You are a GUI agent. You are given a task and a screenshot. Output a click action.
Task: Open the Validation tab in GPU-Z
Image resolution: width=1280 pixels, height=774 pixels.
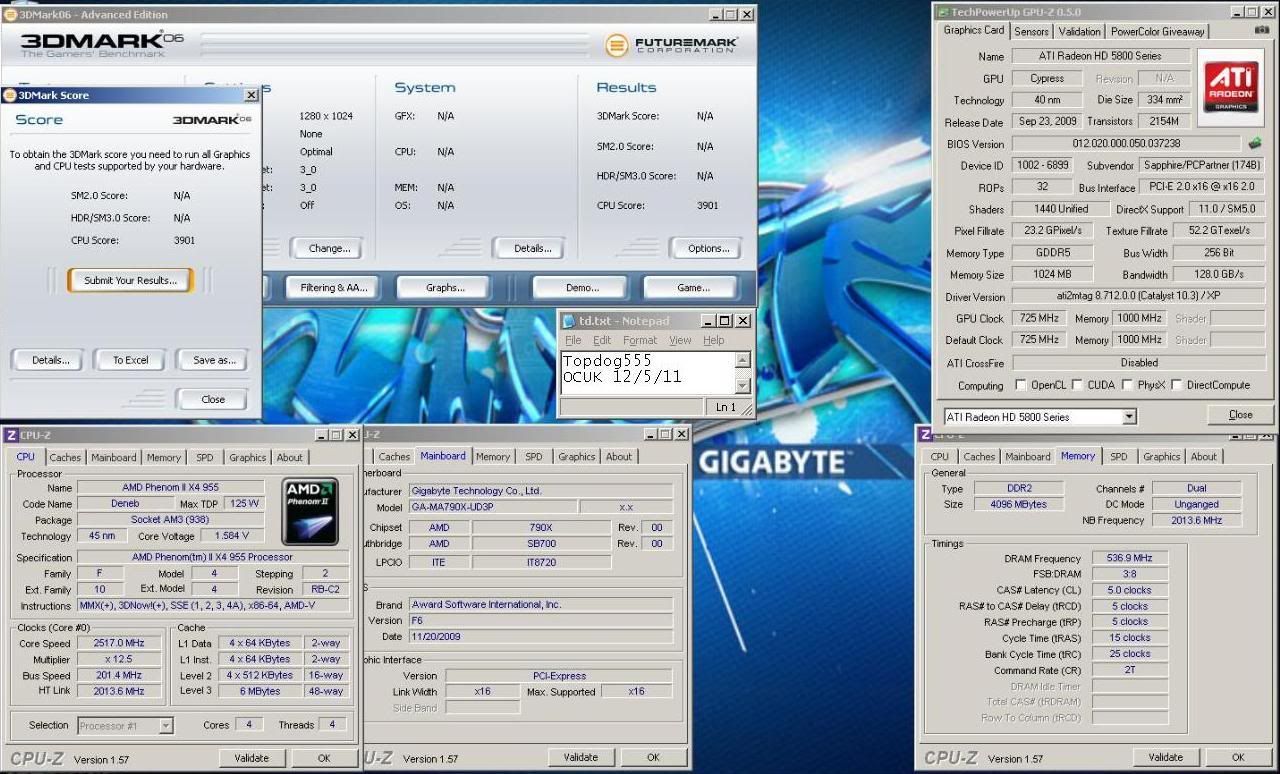click(x=1079, y=32)
